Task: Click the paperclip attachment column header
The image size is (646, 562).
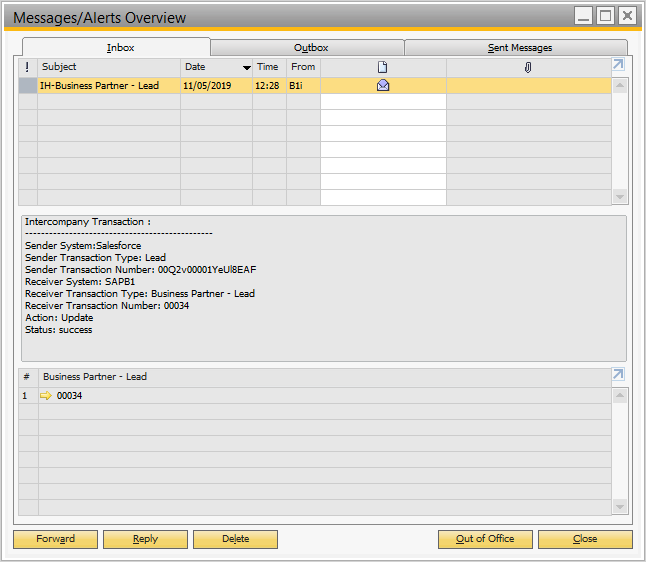Action: [528, 67]
